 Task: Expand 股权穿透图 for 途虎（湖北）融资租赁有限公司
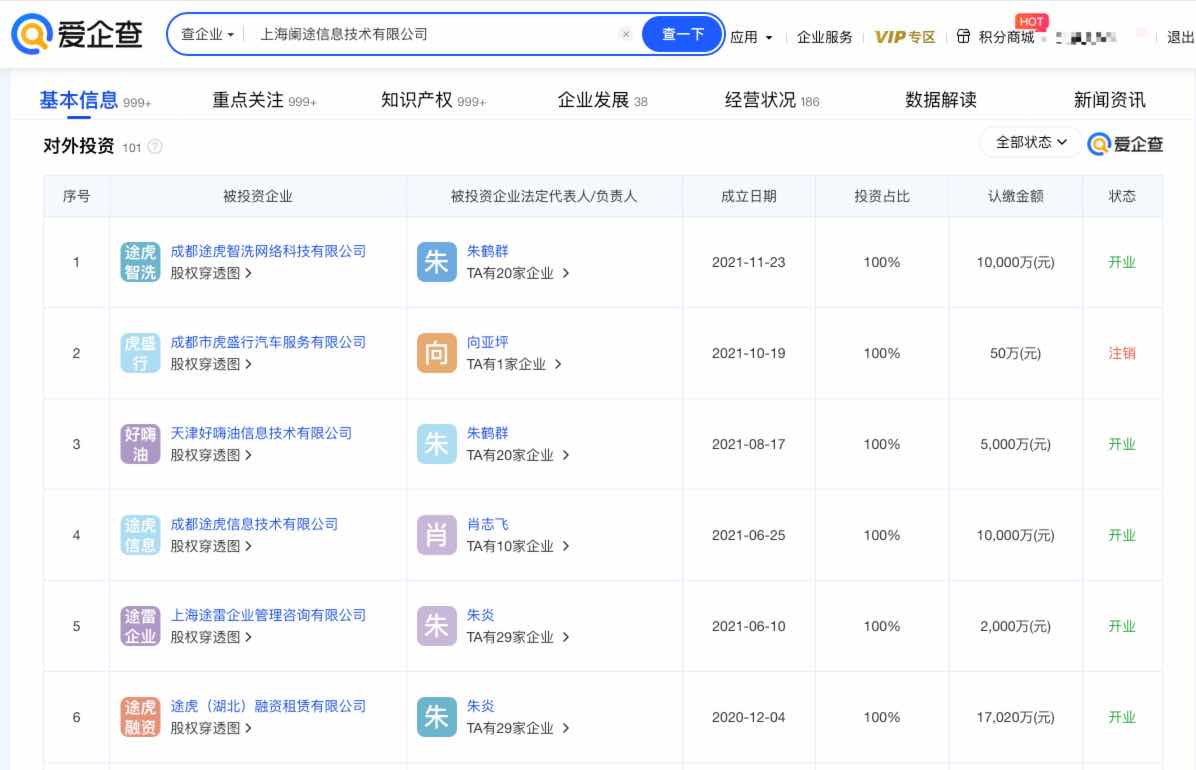coord(211,729)
